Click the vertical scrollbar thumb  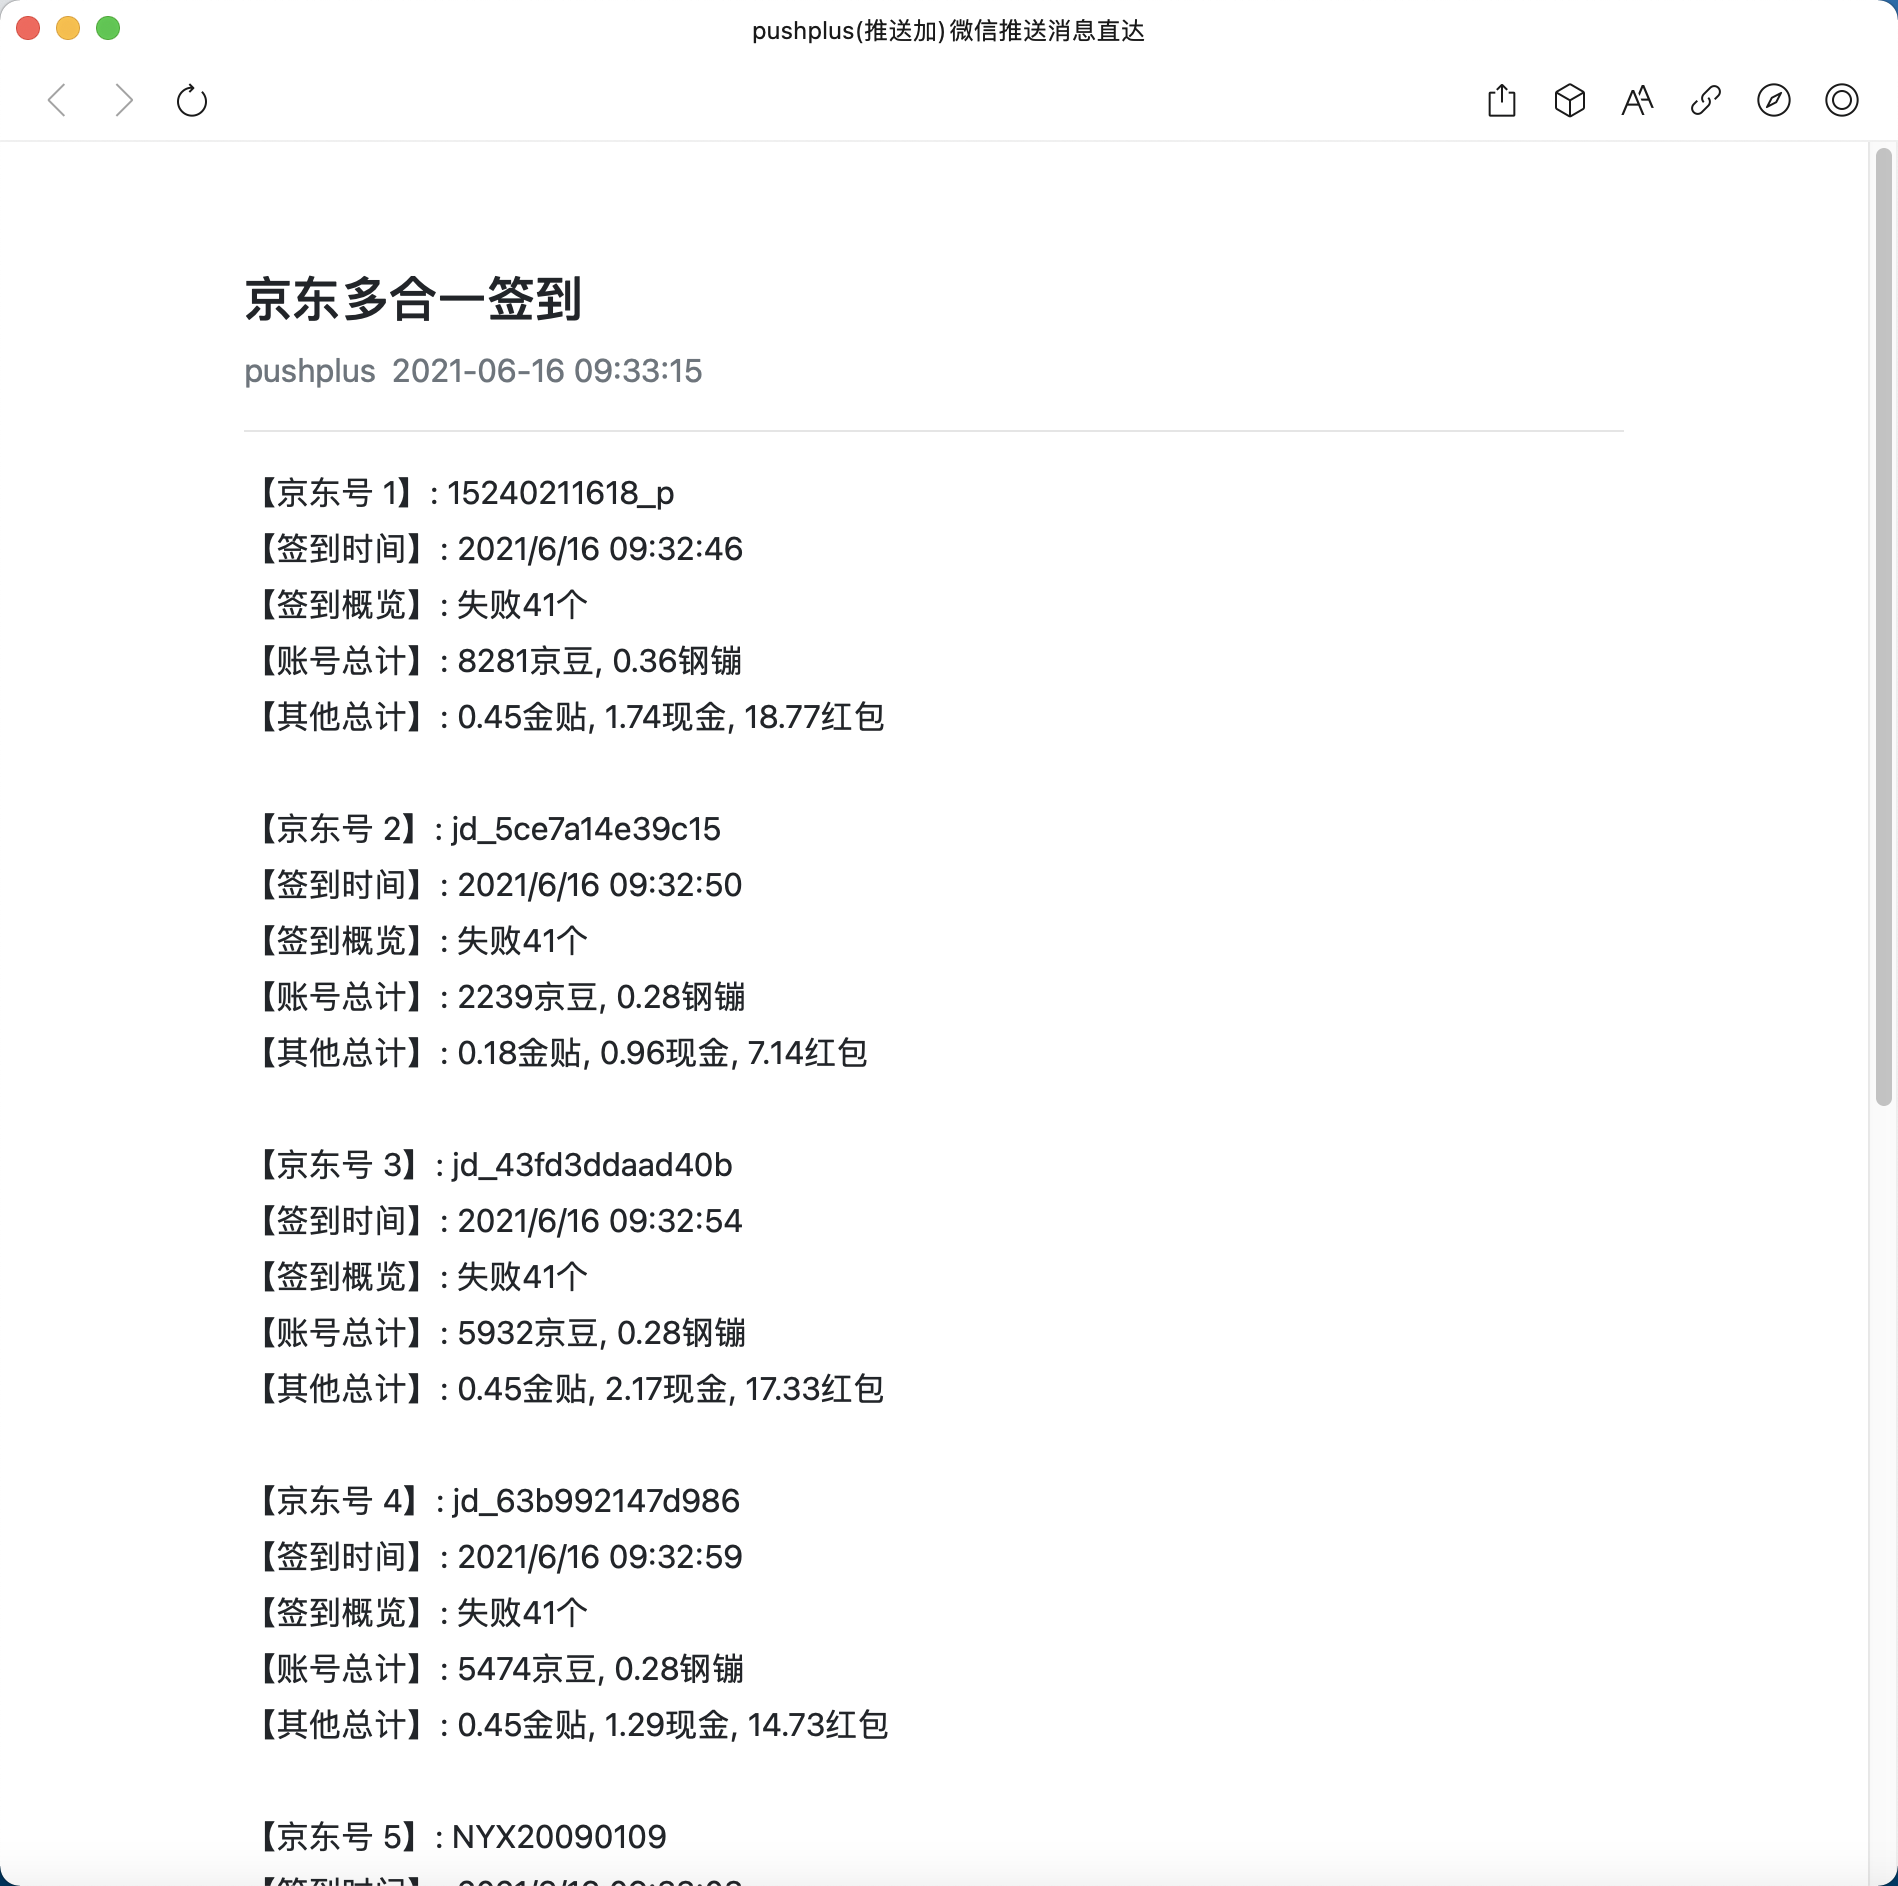(1883, 627)
